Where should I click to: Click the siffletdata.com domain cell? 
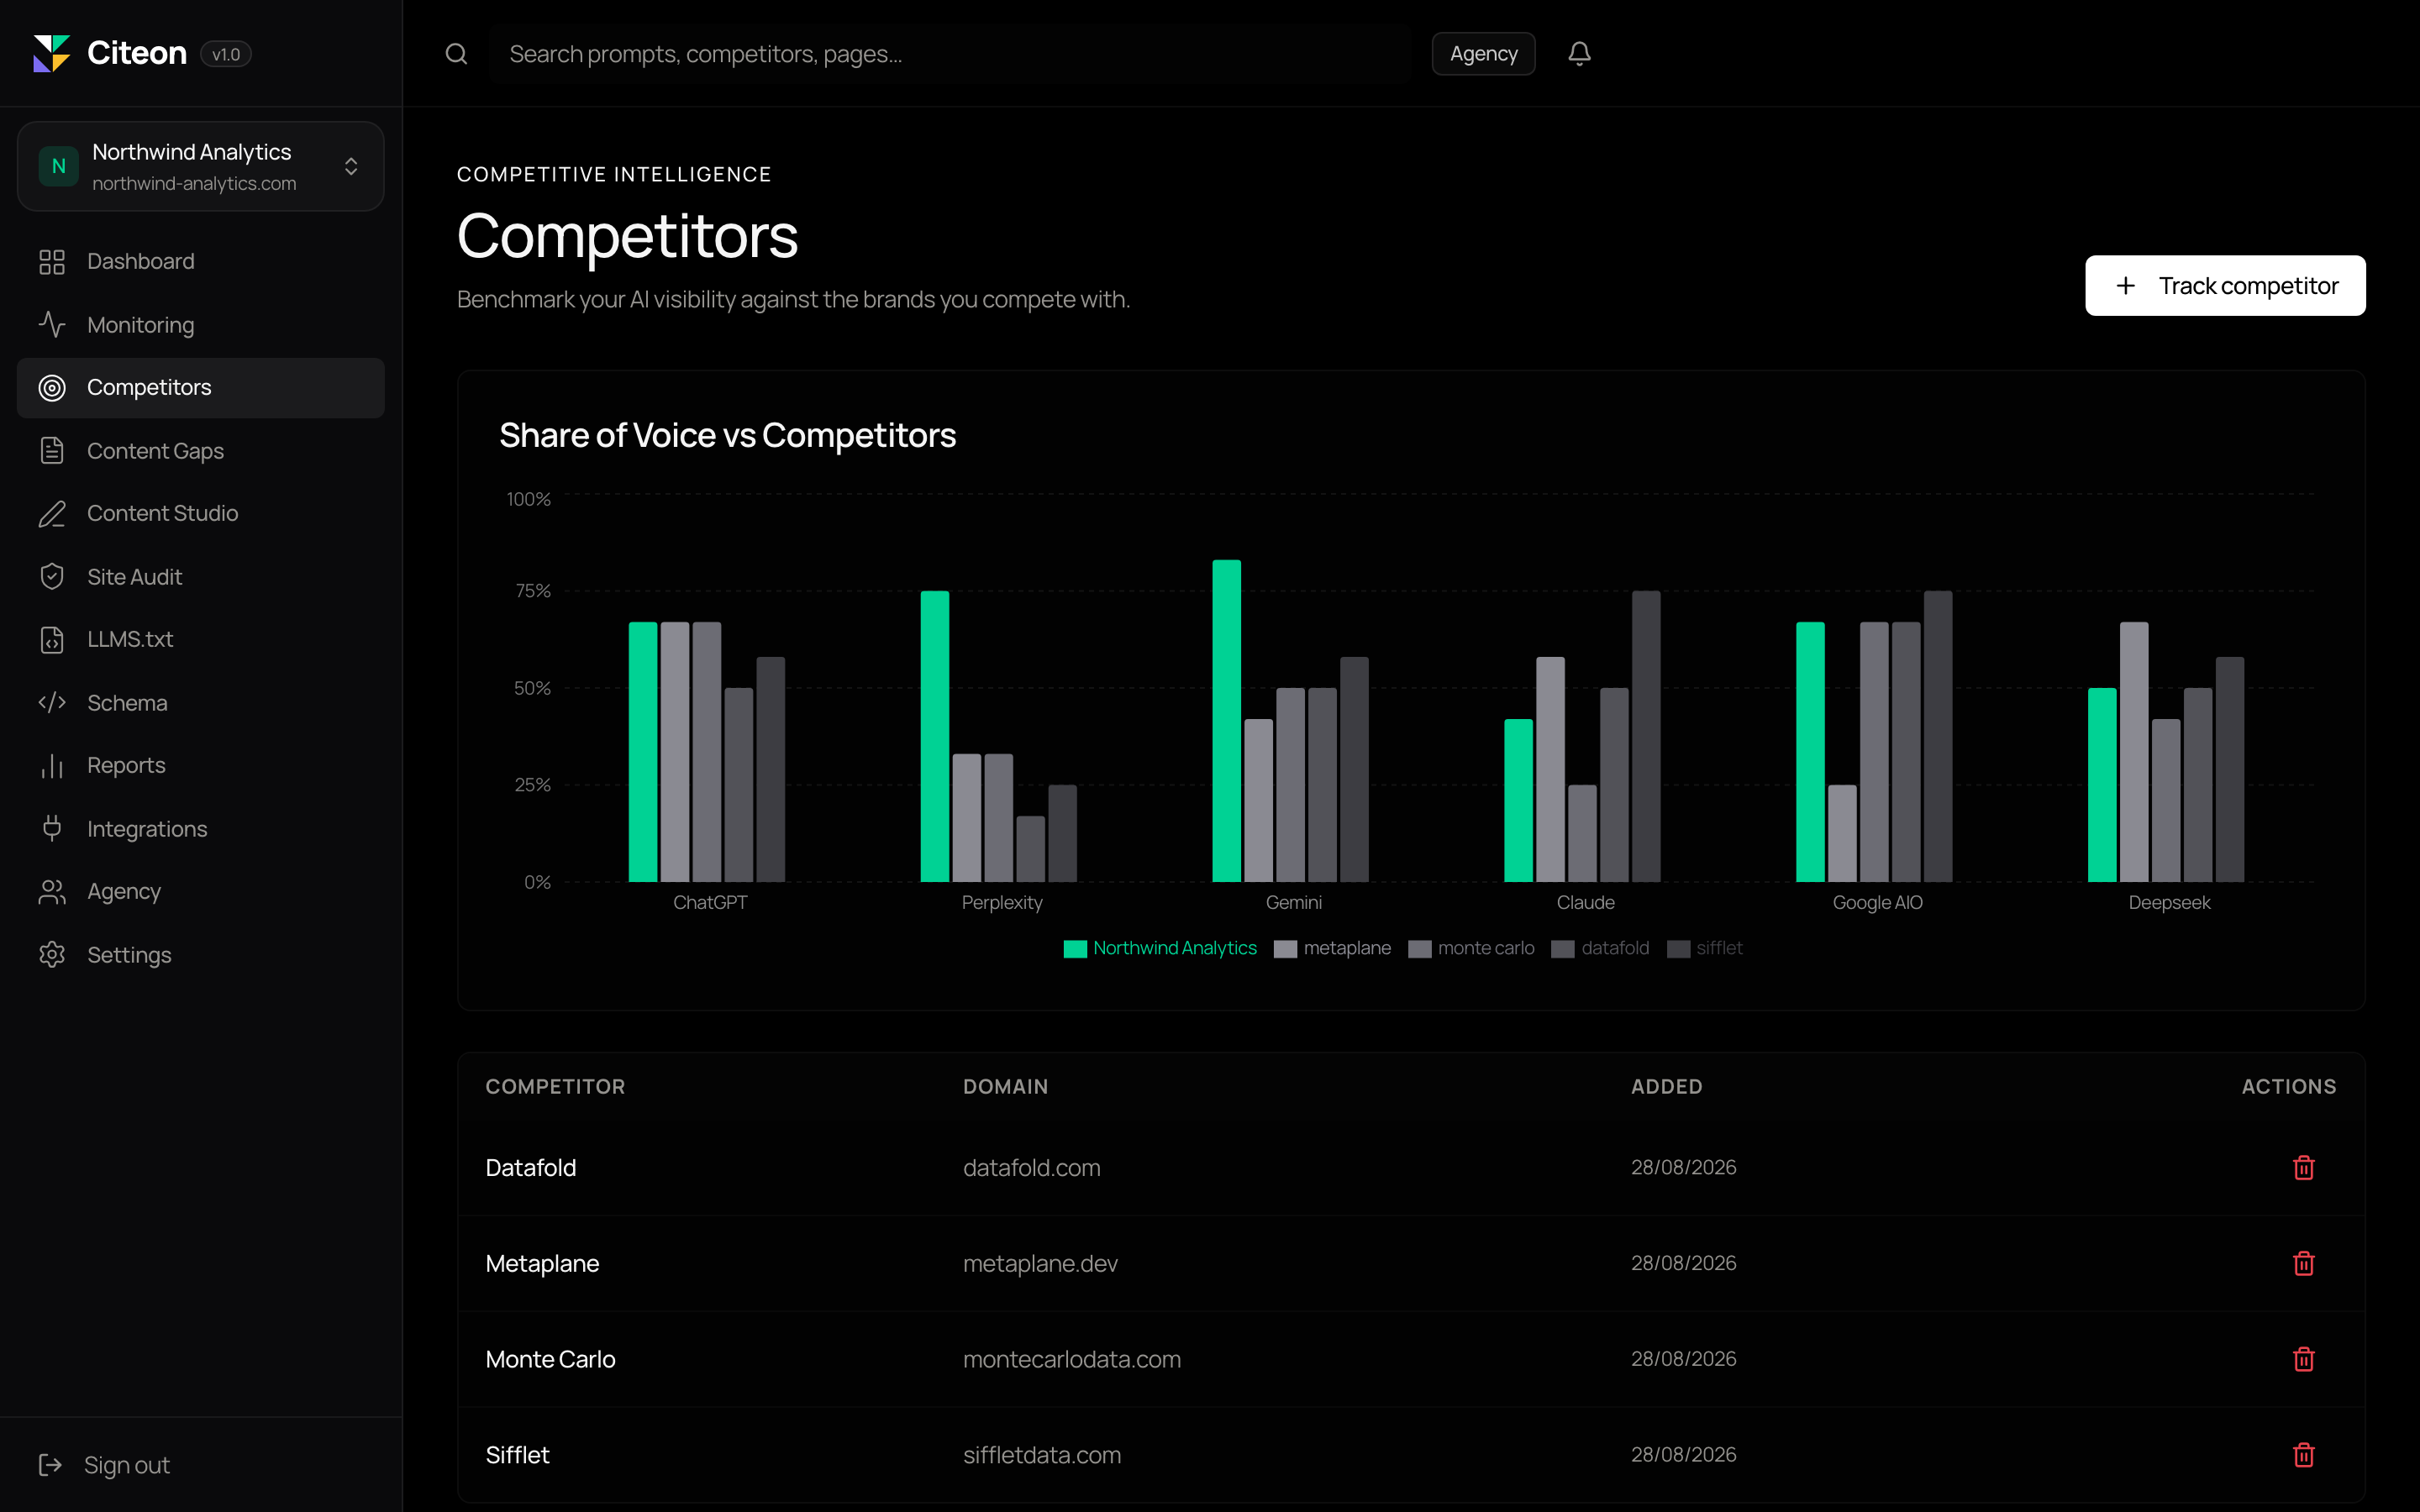[1041, 1455]
